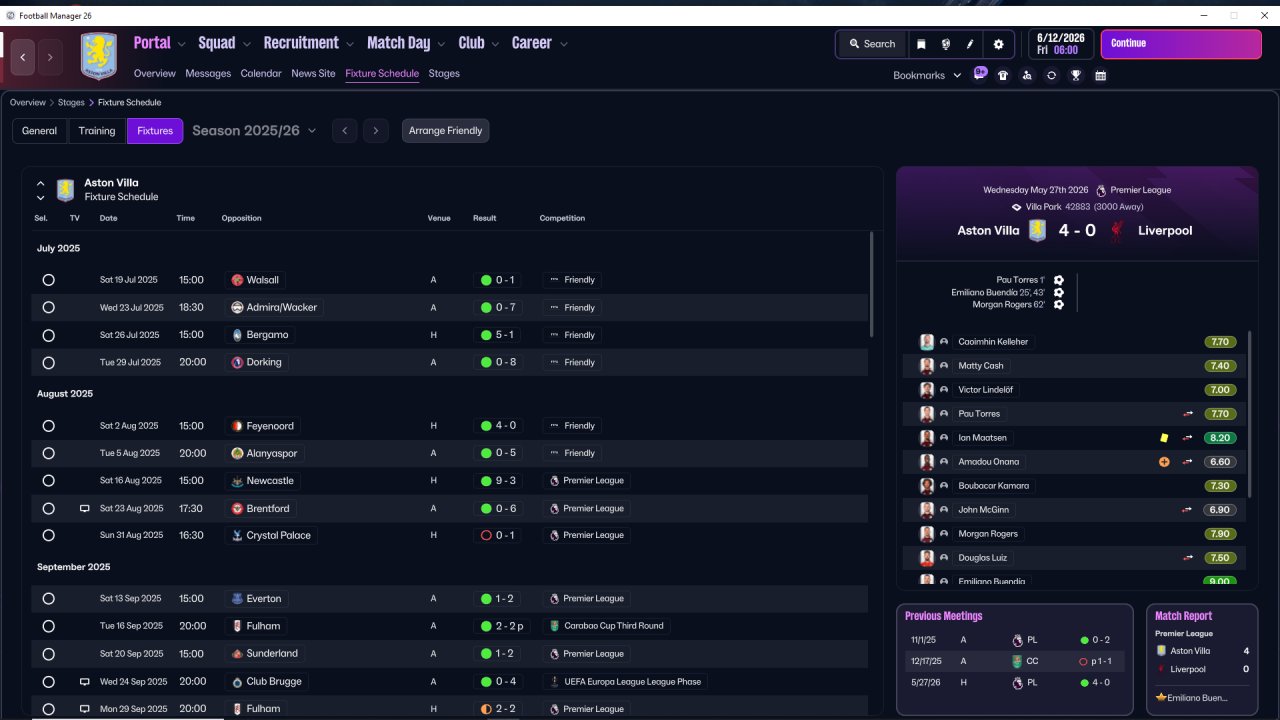Open the 9+ notifications speech bubble icon
The height and width of the screenshot is (720, 1280).
point(980,74)
